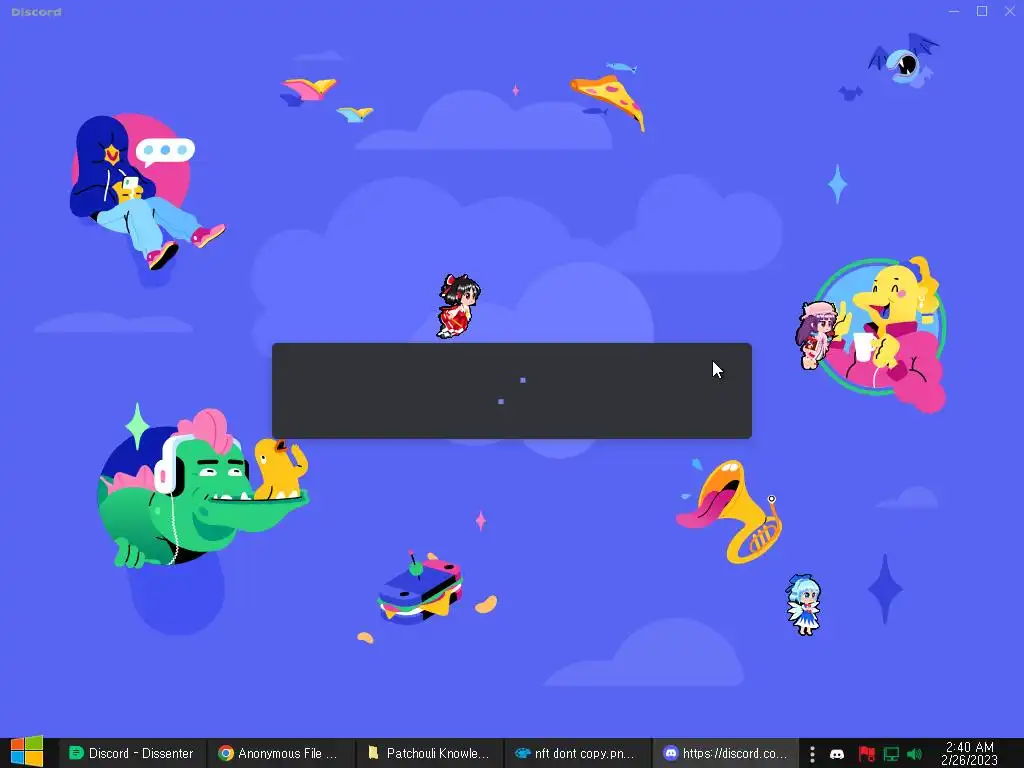Click Chrome icon on Anonymous File taskbar item

(x=226, y=753)
